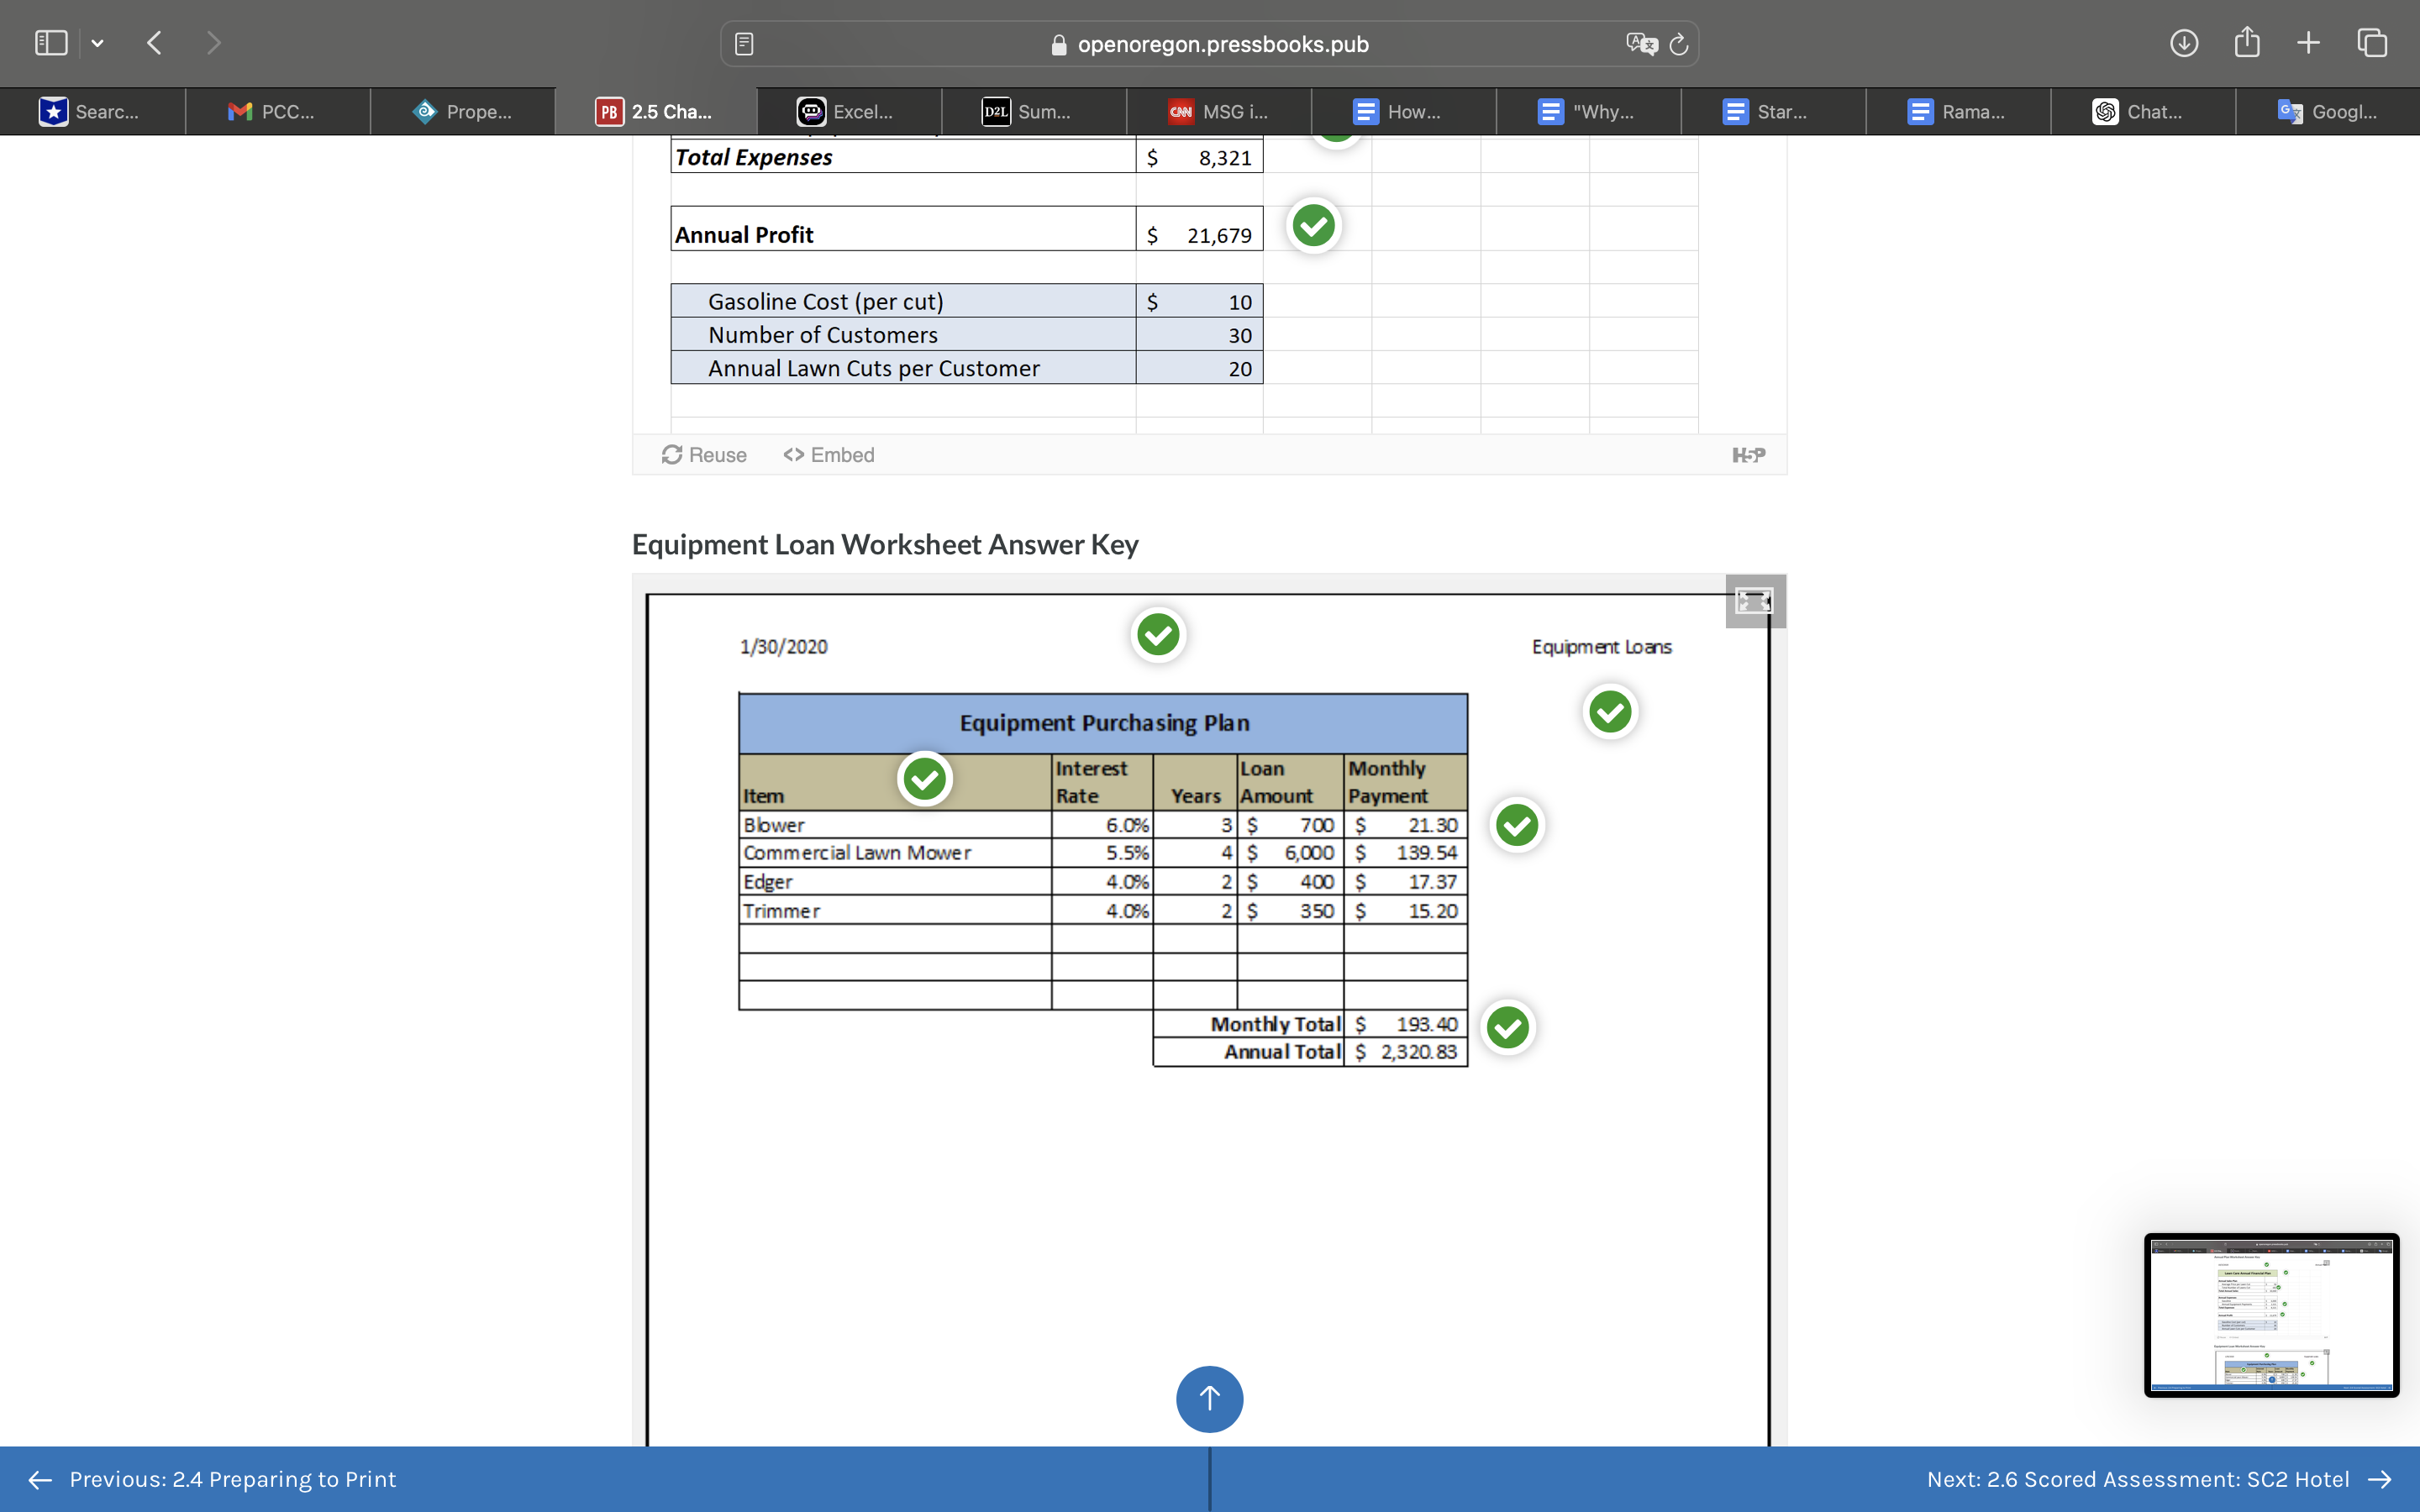The height and width of the screenshot is (1512, 2420).
Task: Open the Downloads list
Action: [2185, 42]
